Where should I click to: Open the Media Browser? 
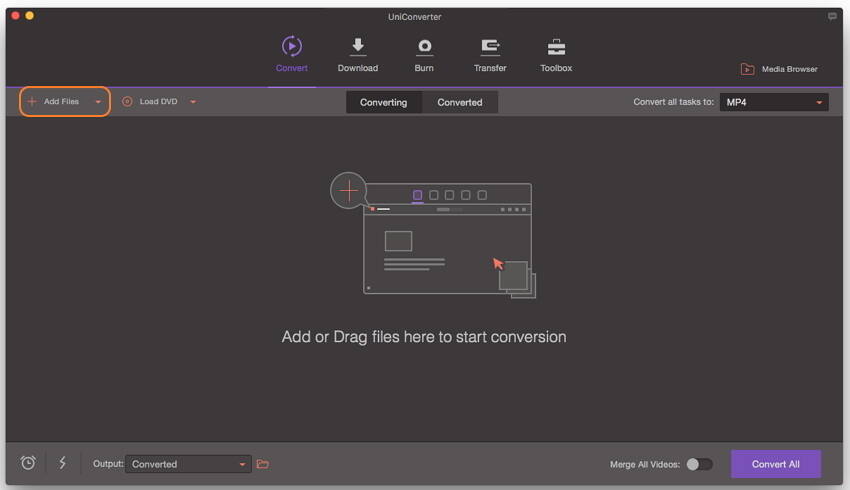click(778, 69)
